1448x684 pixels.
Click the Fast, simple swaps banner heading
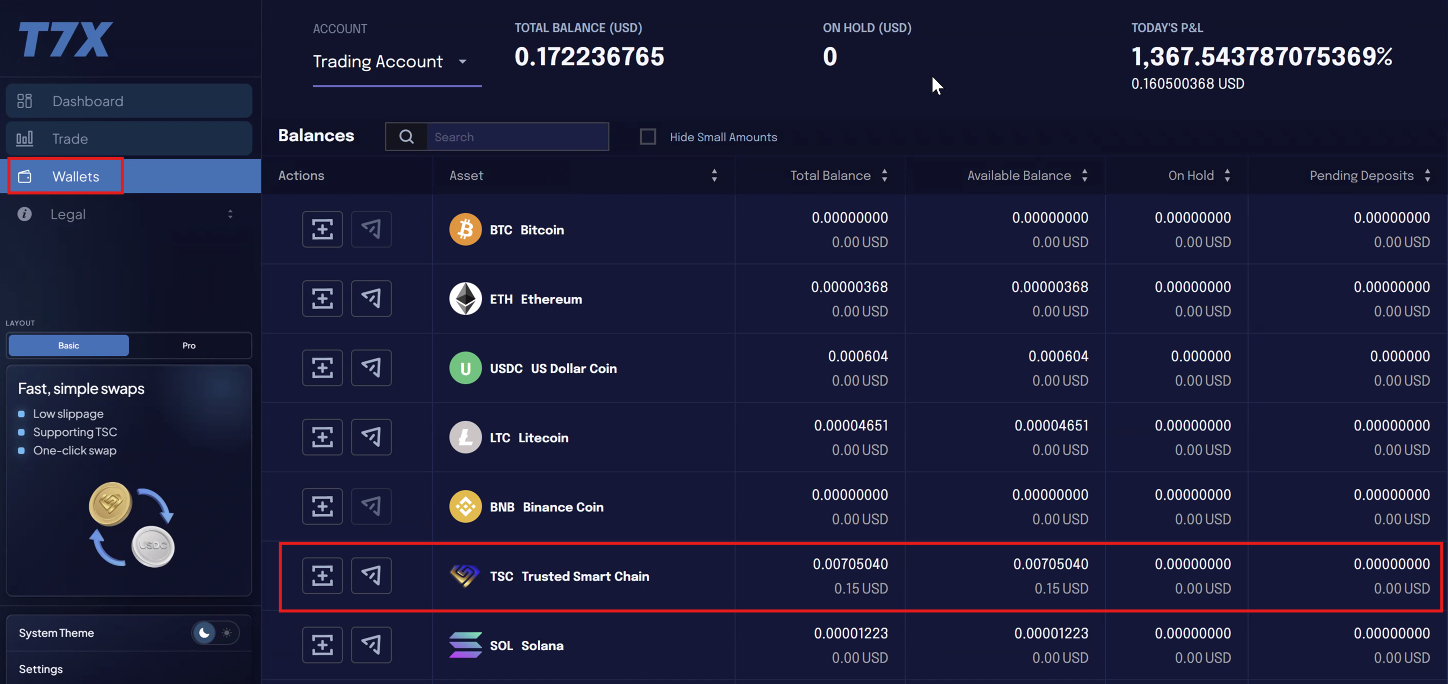81,388
